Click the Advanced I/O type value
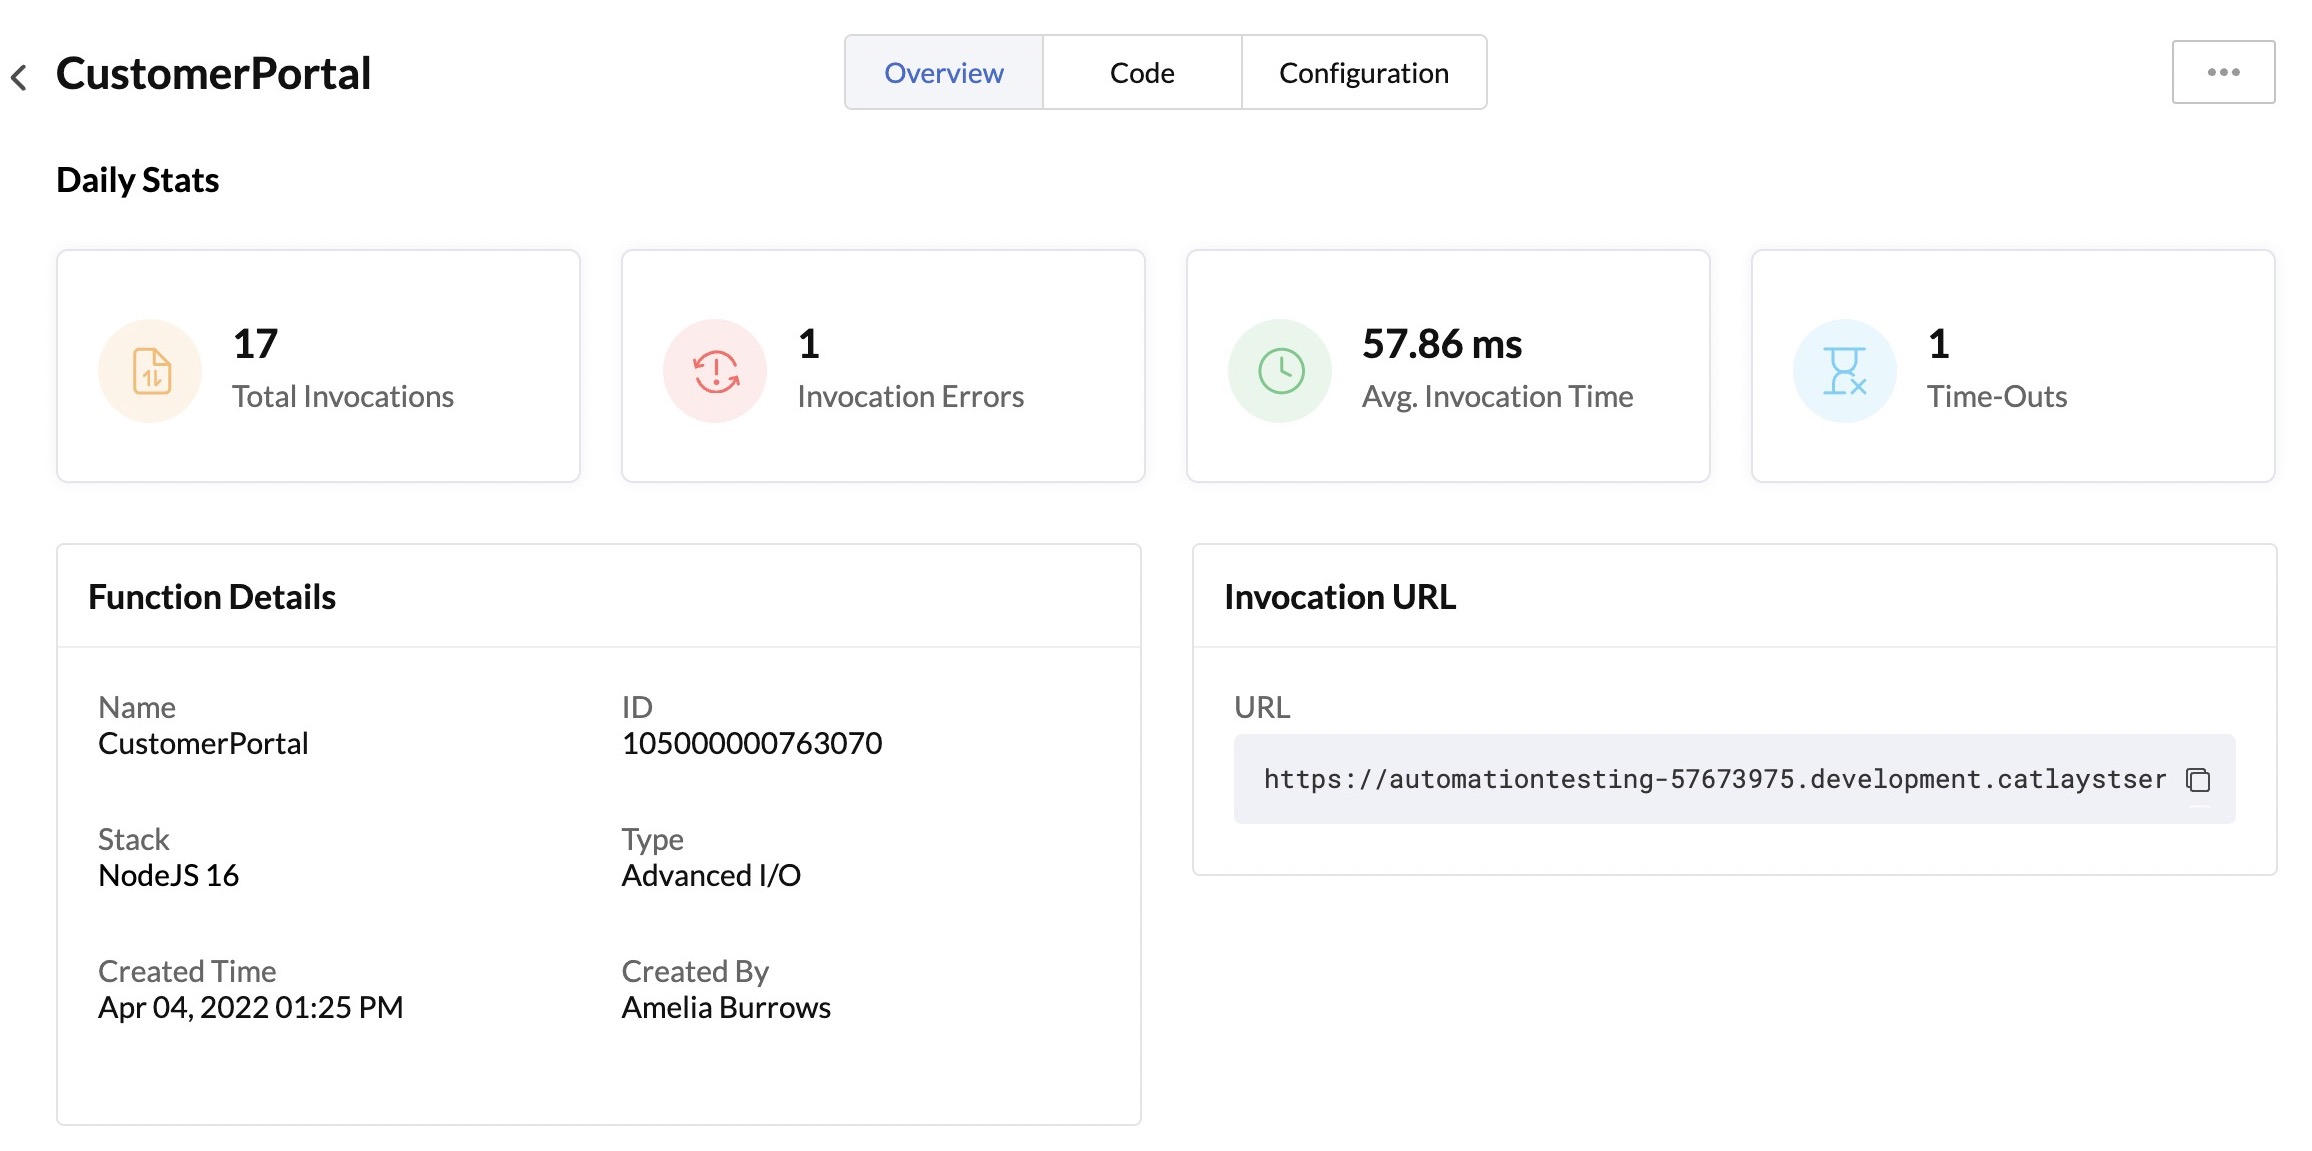The image size is (2312, 1151). (711, 876)
